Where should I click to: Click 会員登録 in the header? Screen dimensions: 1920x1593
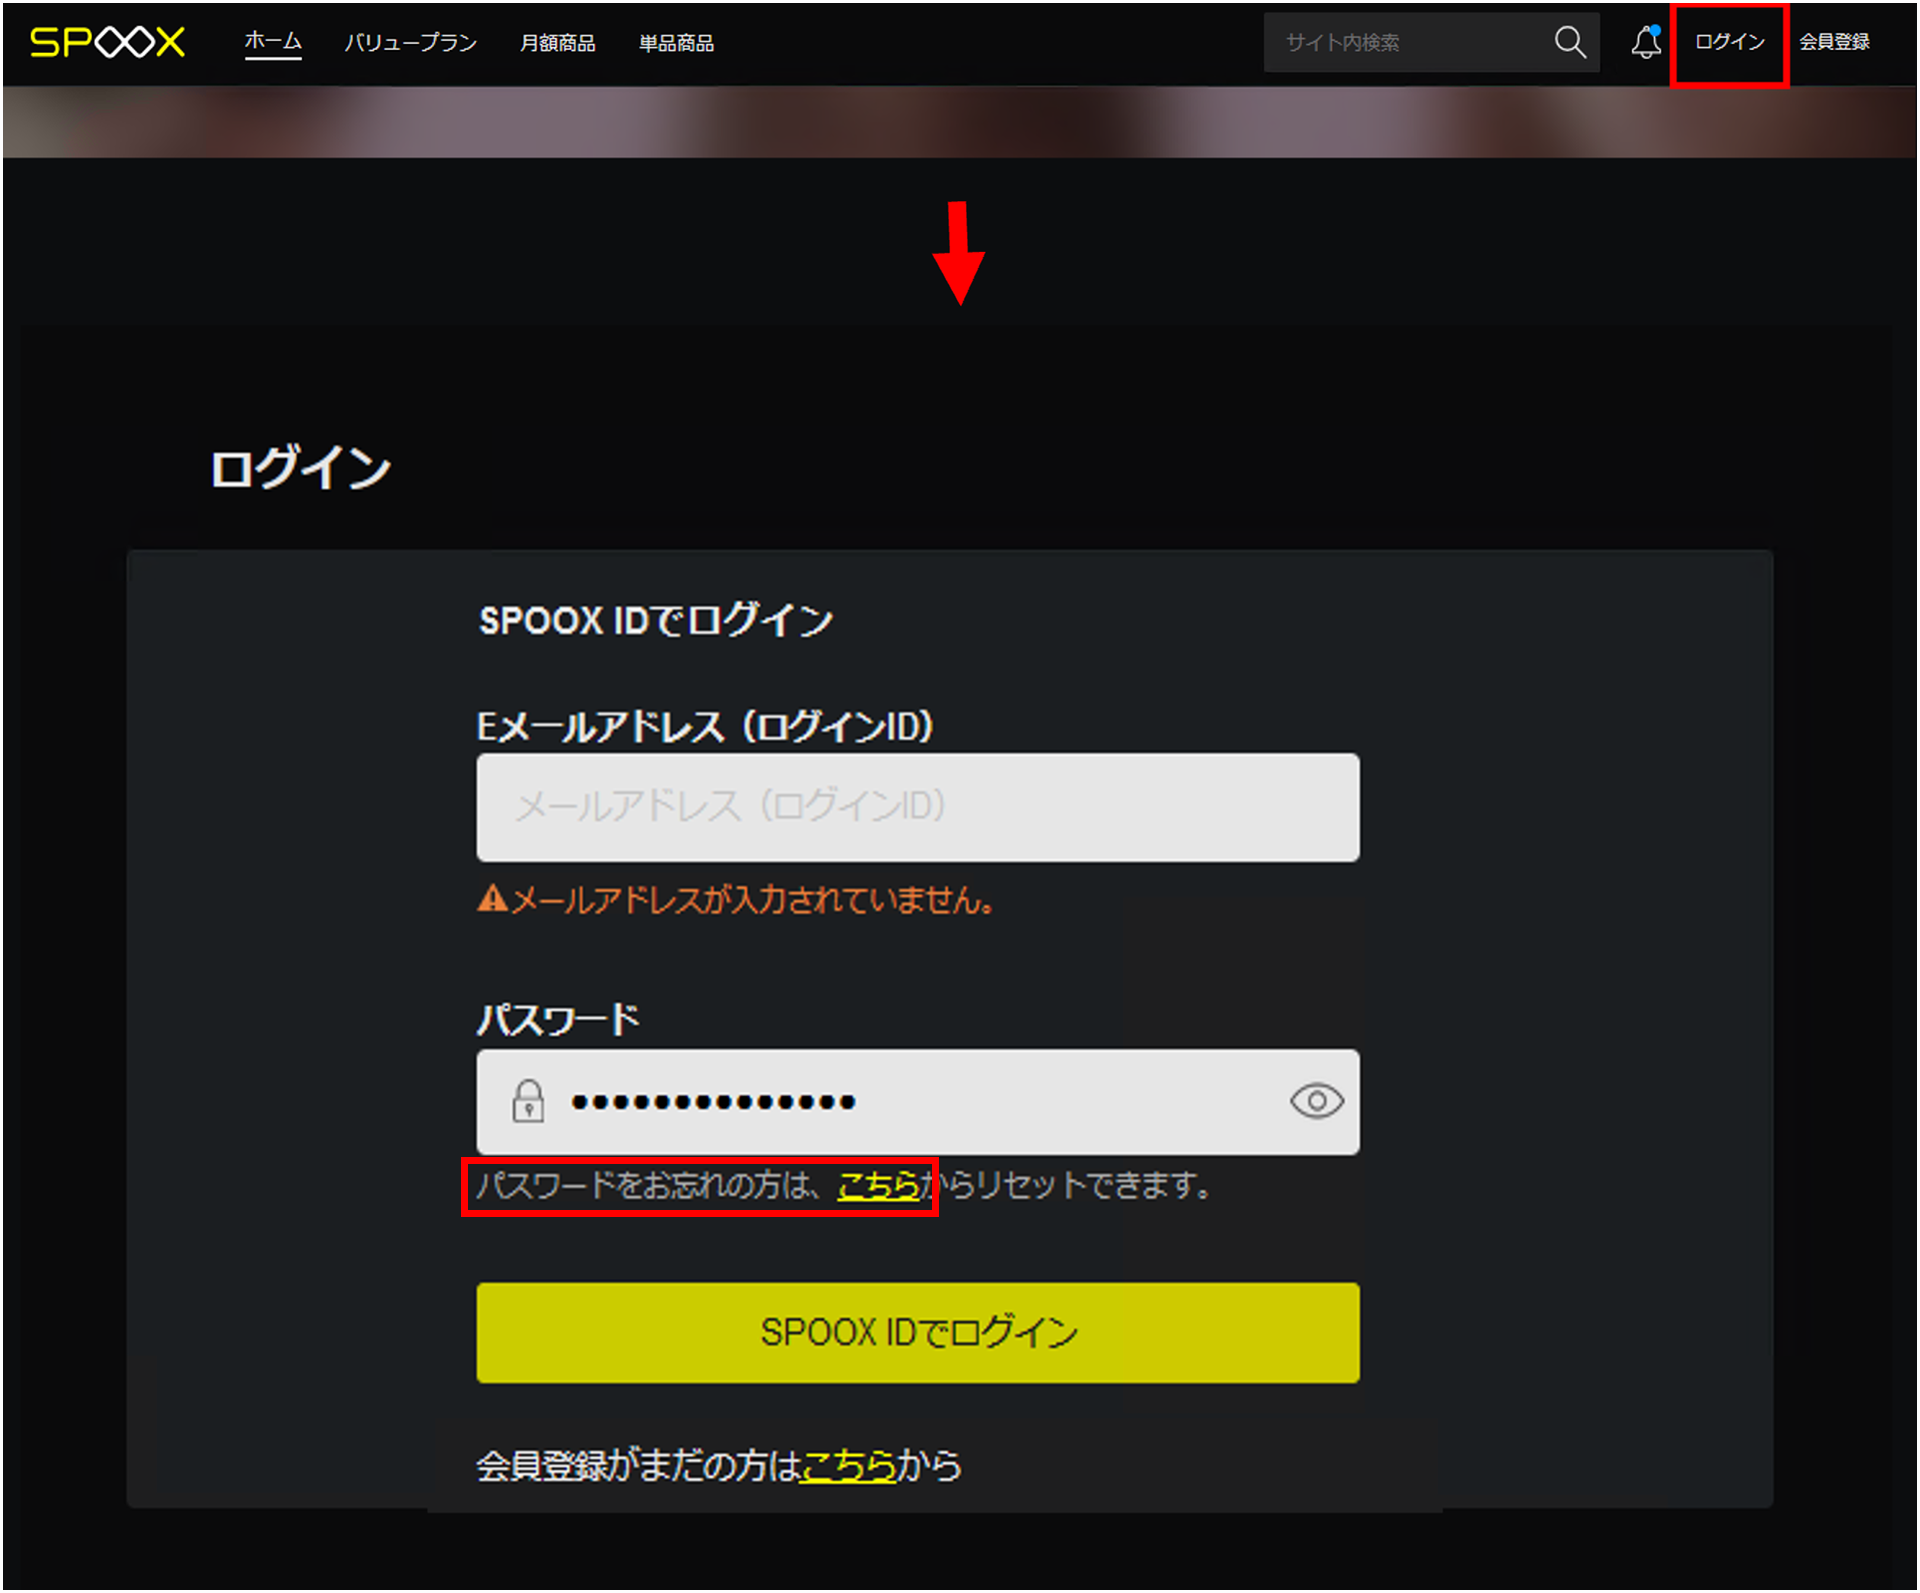[1834, 42]
